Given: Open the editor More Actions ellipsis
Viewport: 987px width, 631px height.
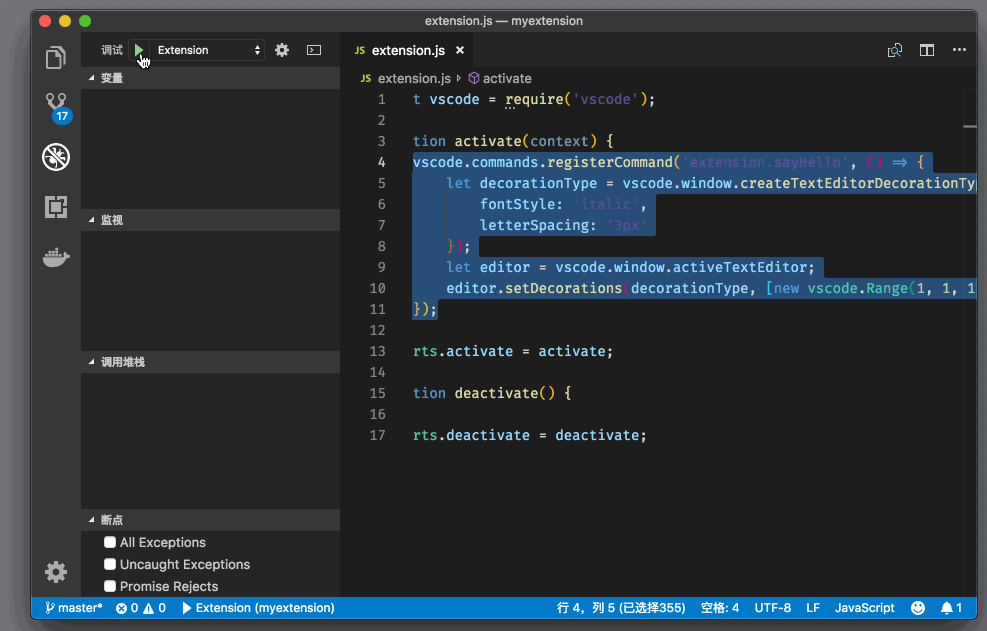Looking at the screenshot, I should pyautogui.click(x=959, y=50).
